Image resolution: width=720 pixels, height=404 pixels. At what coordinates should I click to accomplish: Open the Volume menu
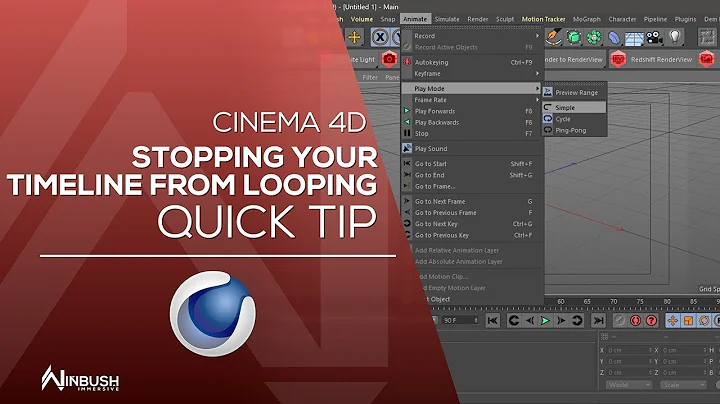coord(362,19)
